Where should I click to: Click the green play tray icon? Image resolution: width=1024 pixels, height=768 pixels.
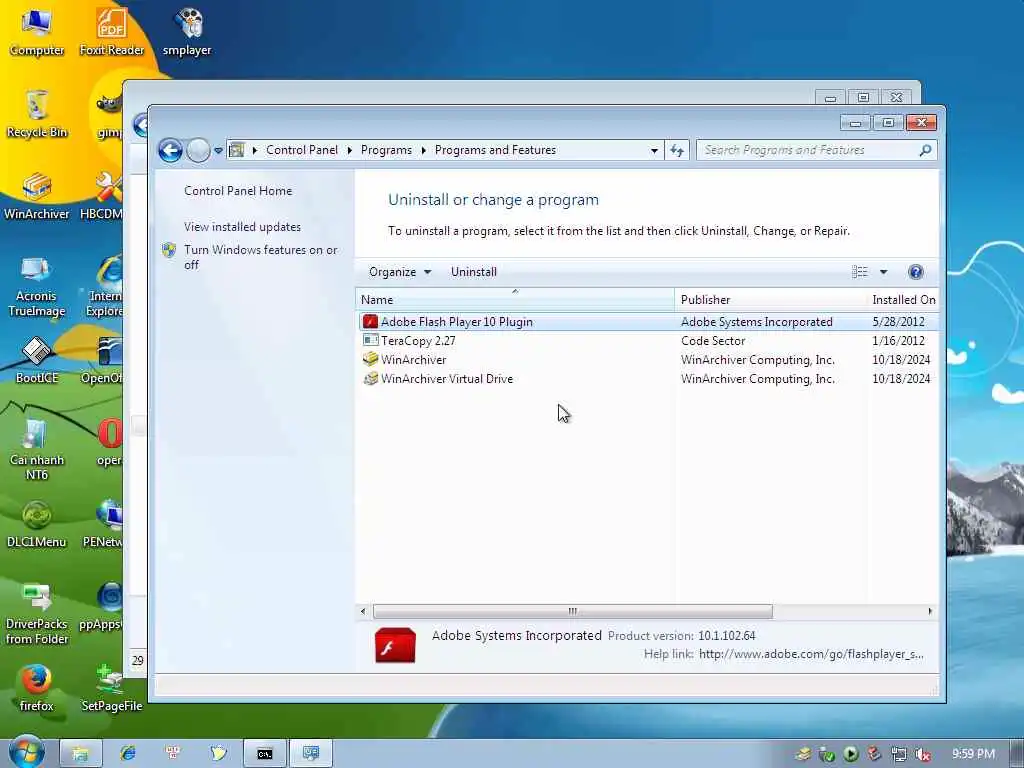pos(850,755)
